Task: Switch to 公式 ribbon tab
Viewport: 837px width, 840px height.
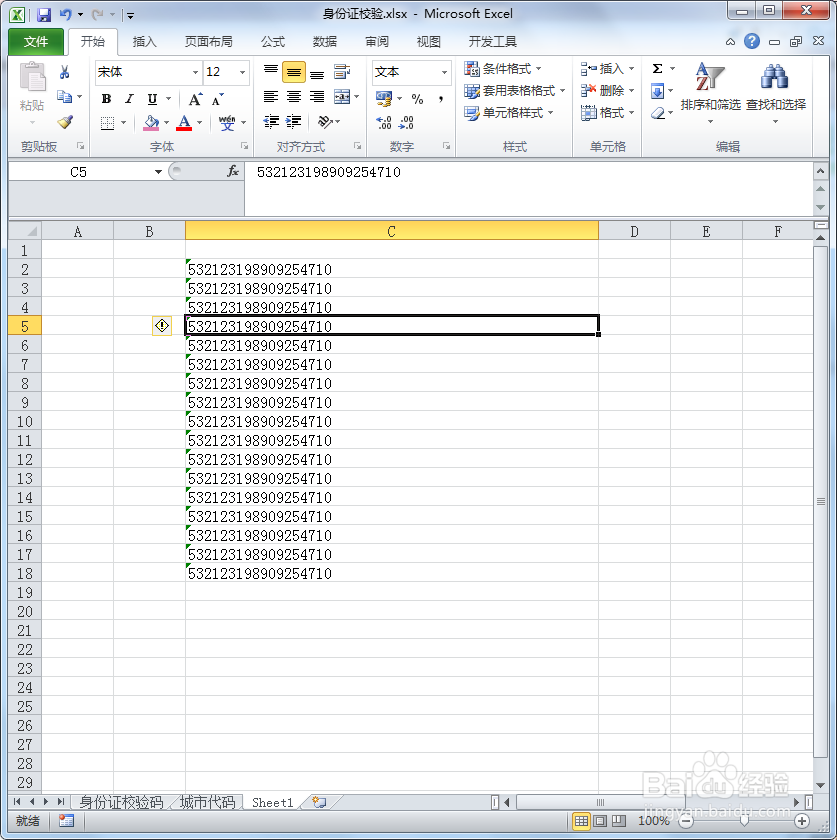Action: [273, 42]
